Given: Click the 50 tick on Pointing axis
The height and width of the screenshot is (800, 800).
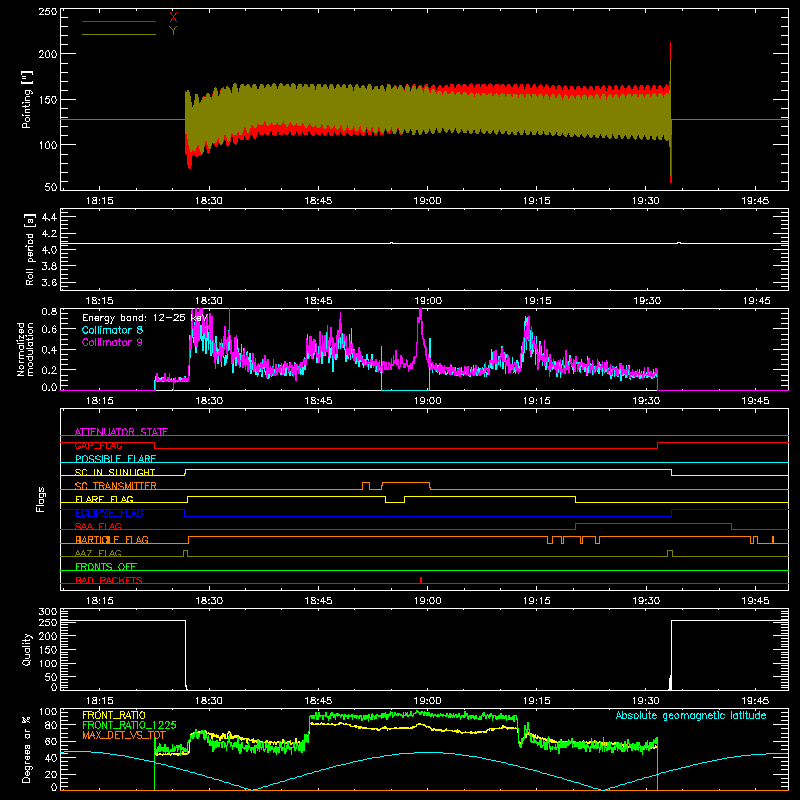Looking at the screenshot, I should click(x=51, y=187).
